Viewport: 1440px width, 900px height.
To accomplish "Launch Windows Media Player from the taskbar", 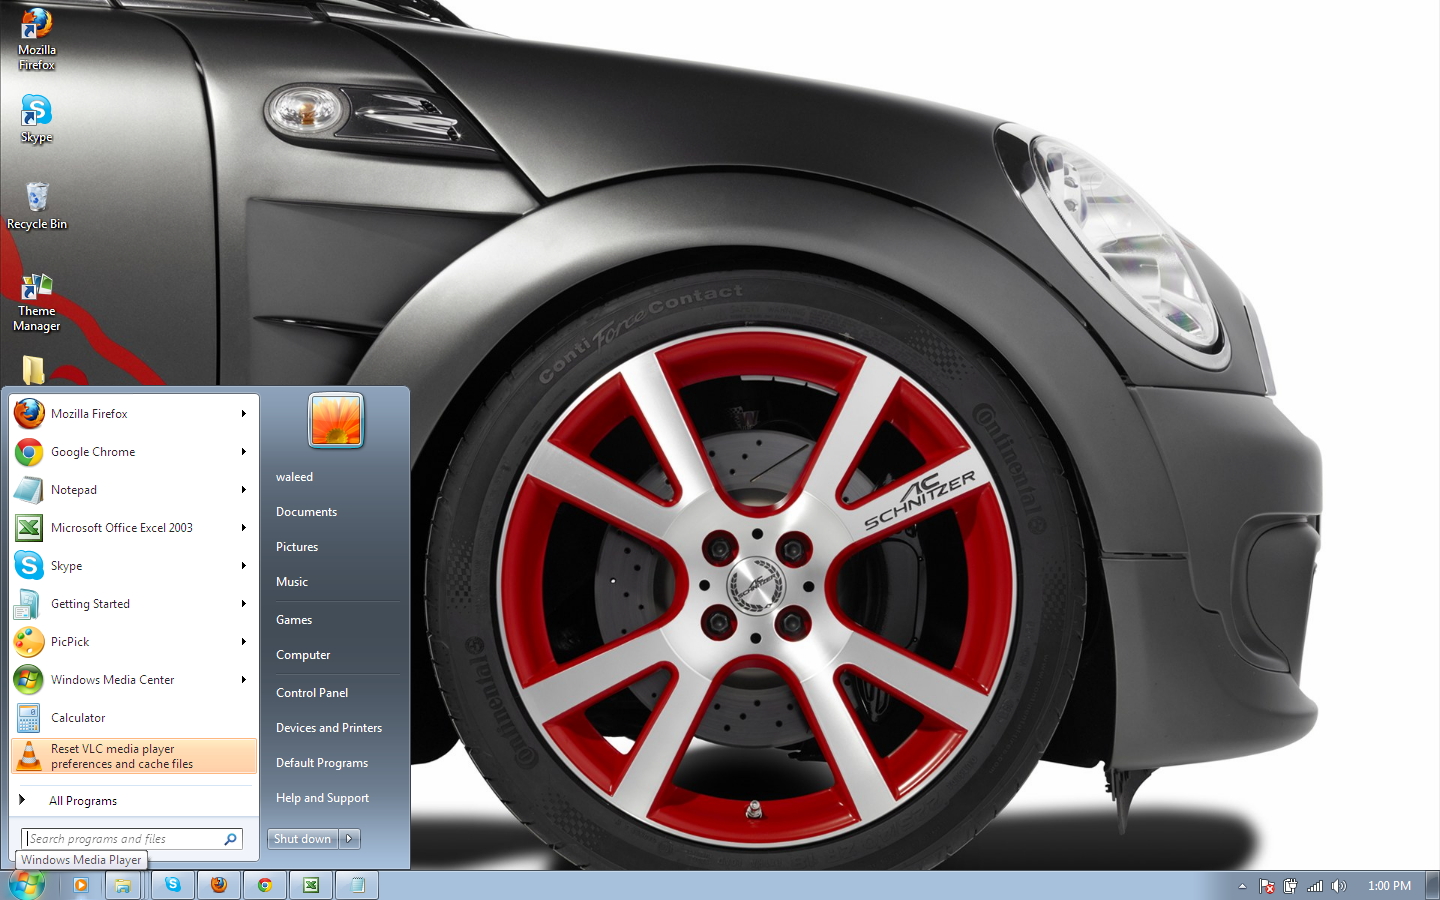I will point(81,885).
